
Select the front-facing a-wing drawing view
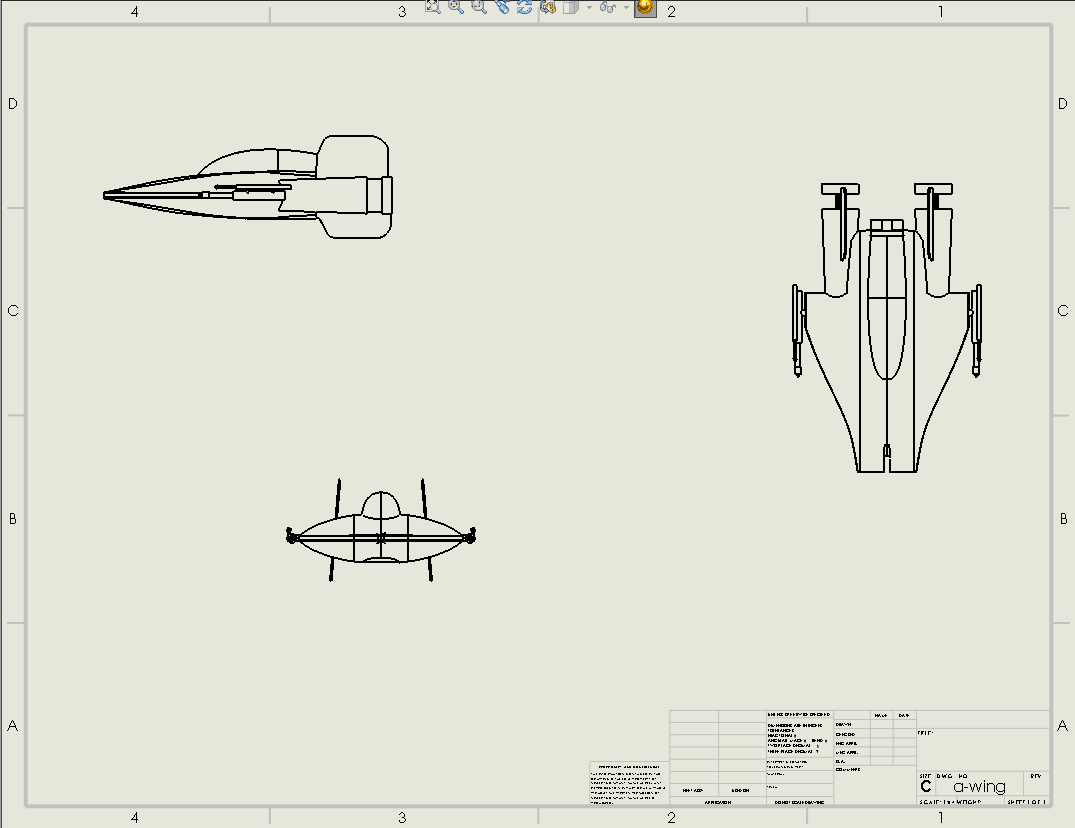[381, 531]
